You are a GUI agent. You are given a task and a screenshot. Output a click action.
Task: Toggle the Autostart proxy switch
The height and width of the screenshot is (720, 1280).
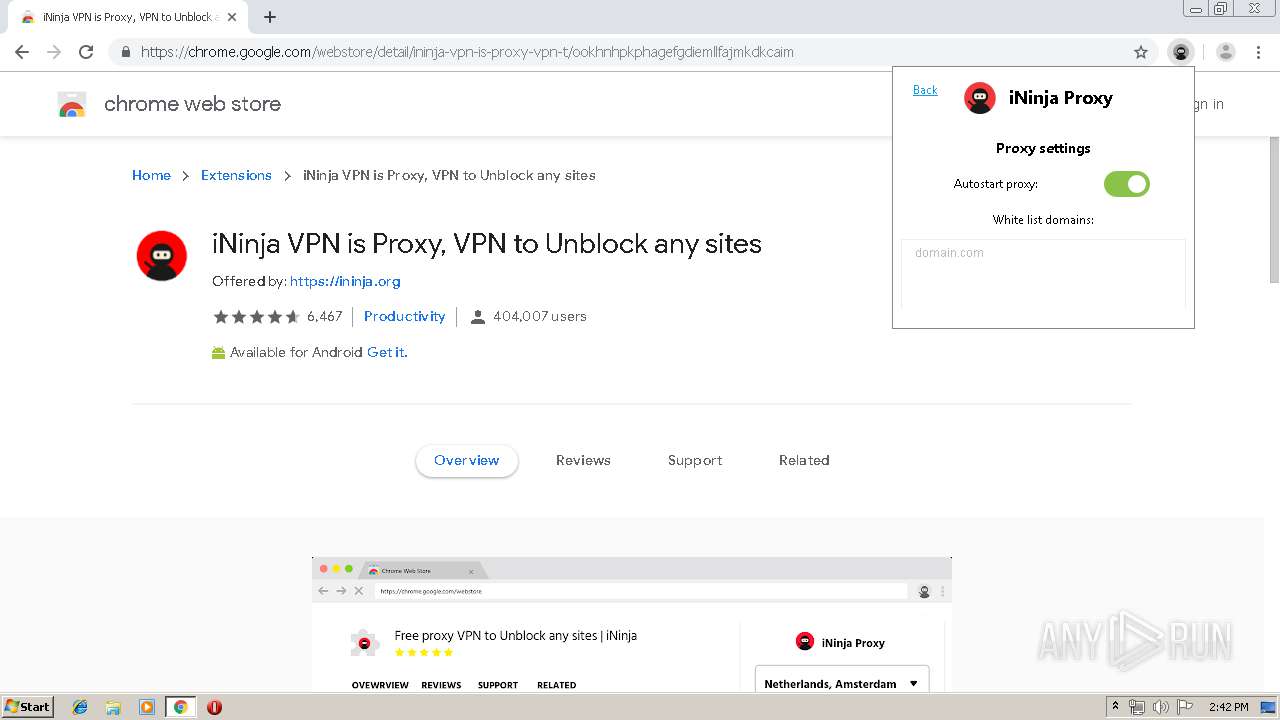tap(1127, 184)
